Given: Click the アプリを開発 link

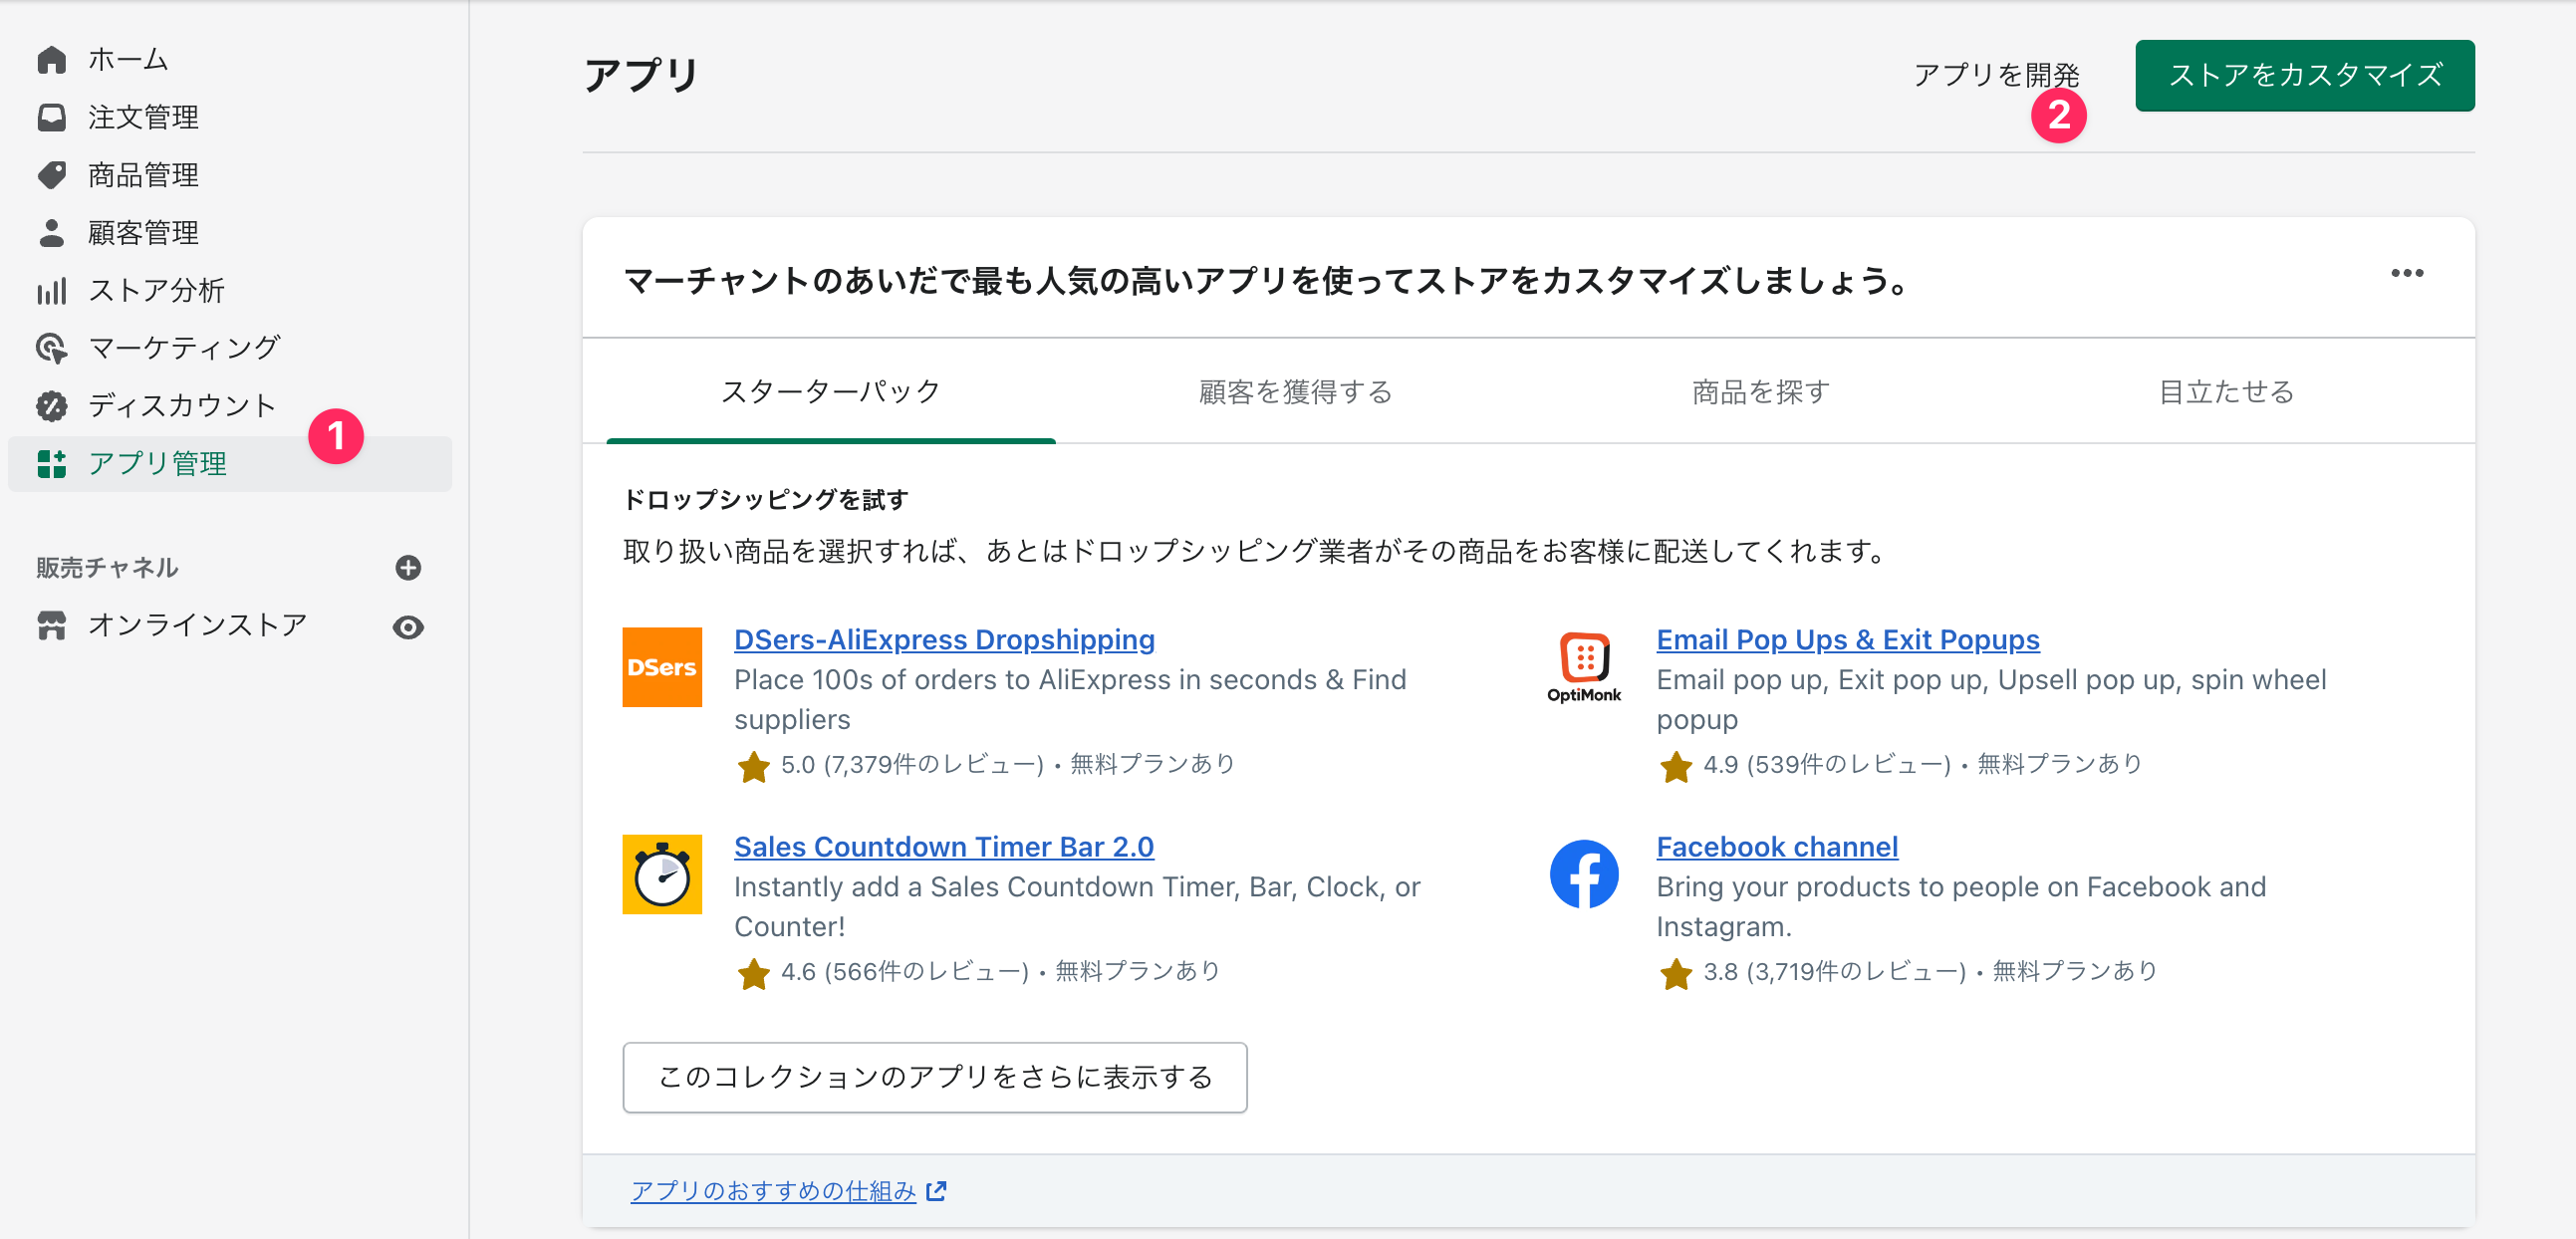Looking at the screenshot, I should pos(1995,76).
